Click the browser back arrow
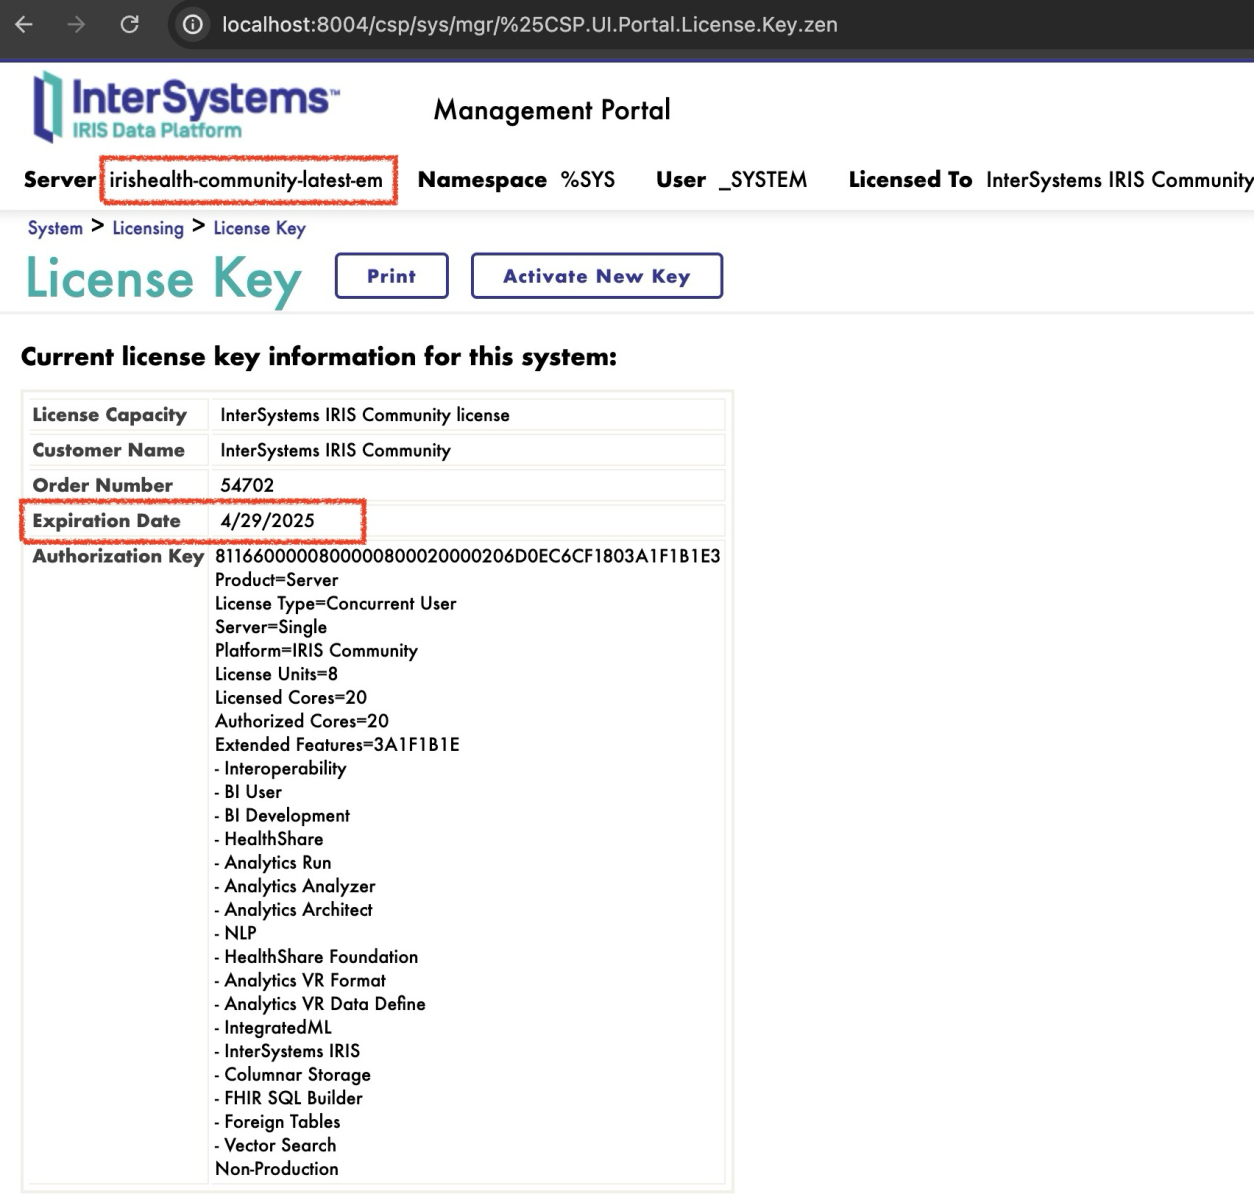1254x1200 pixels. tap(24, 25)
